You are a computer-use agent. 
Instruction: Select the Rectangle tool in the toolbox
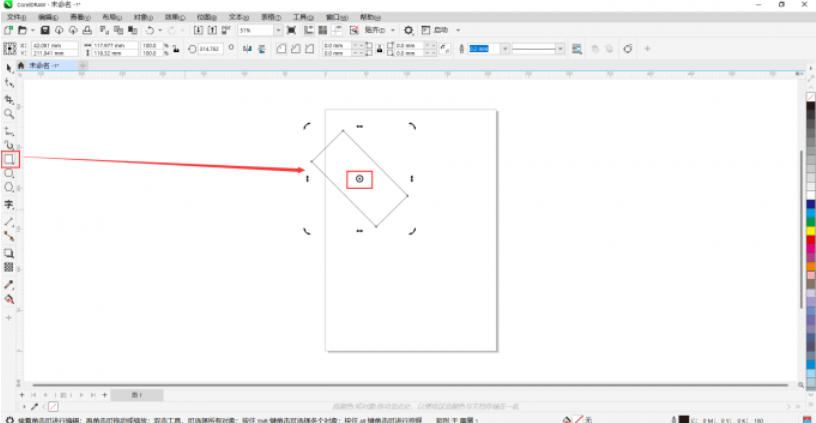(10, 159)
